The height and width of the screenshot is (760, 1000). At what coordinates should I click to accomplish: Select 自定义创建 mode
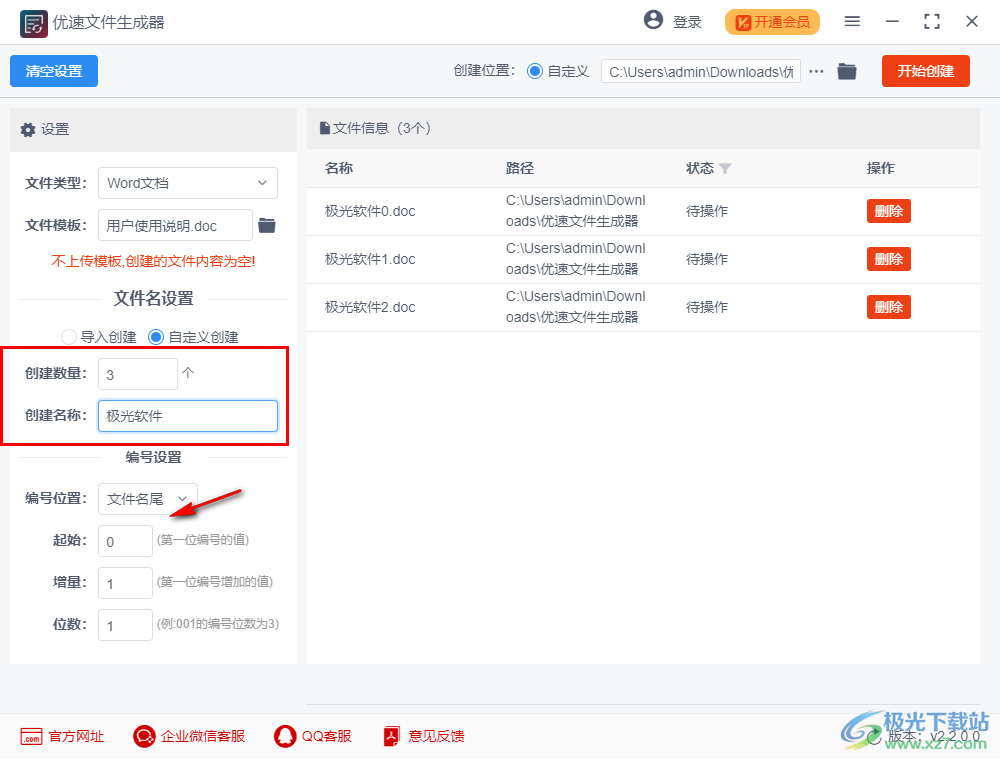155,337
